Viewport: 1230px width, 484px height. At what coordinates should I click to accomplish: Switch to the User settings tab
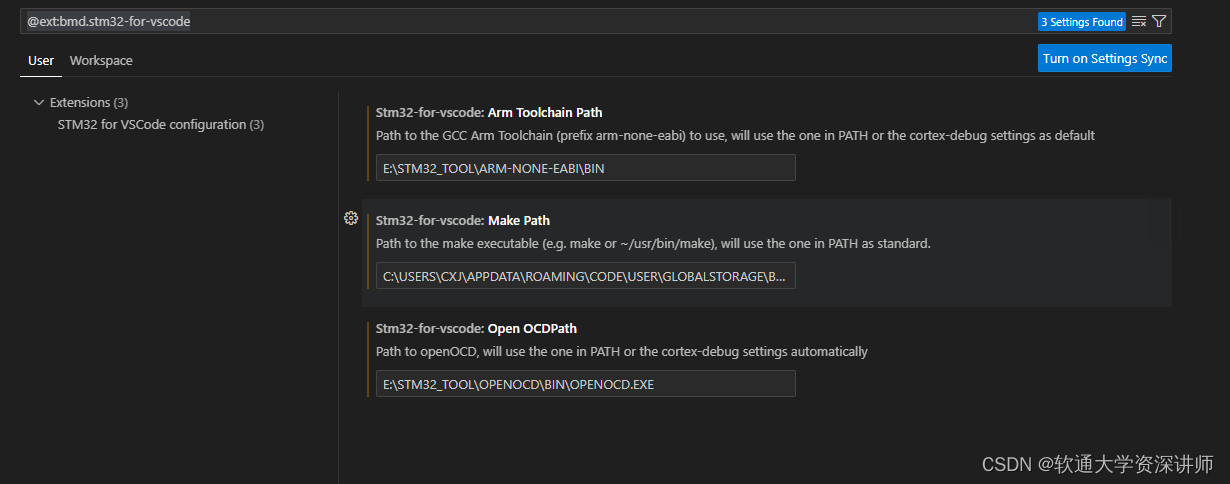tap(41, 60)
